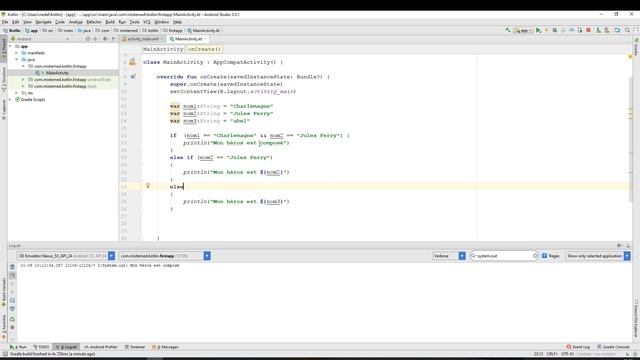
Task: Click the yellow warning marker atop editor scrollbar
Action: coord(630,56)
